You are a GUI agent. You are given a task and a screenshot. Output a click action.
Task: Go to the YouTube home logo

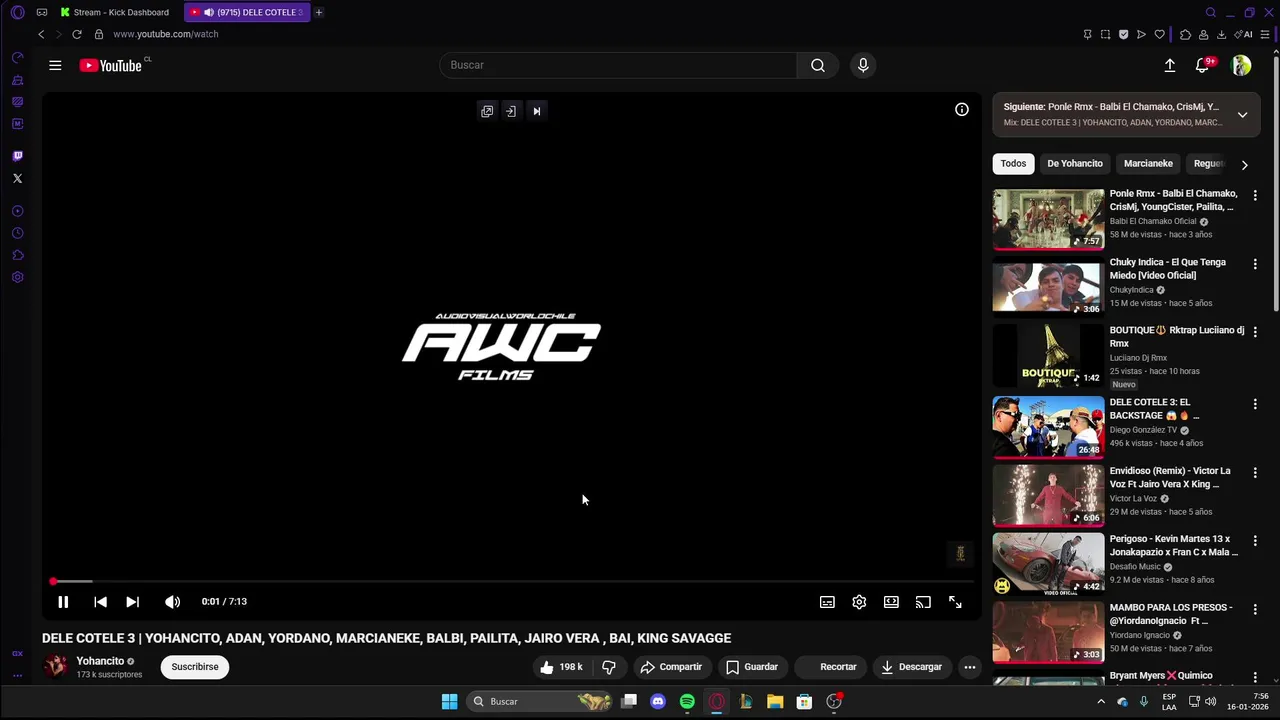(111, 65)
